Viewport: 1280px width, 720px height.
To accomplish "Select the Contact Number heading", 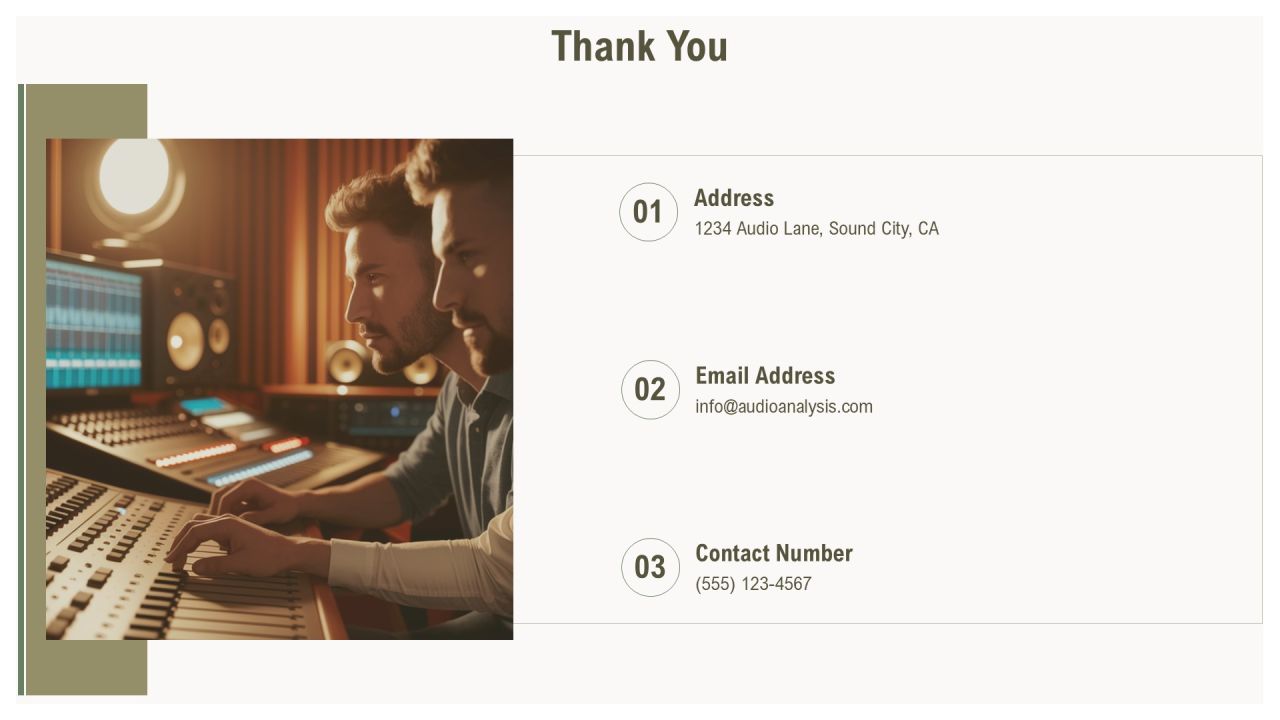I will 774,553.
